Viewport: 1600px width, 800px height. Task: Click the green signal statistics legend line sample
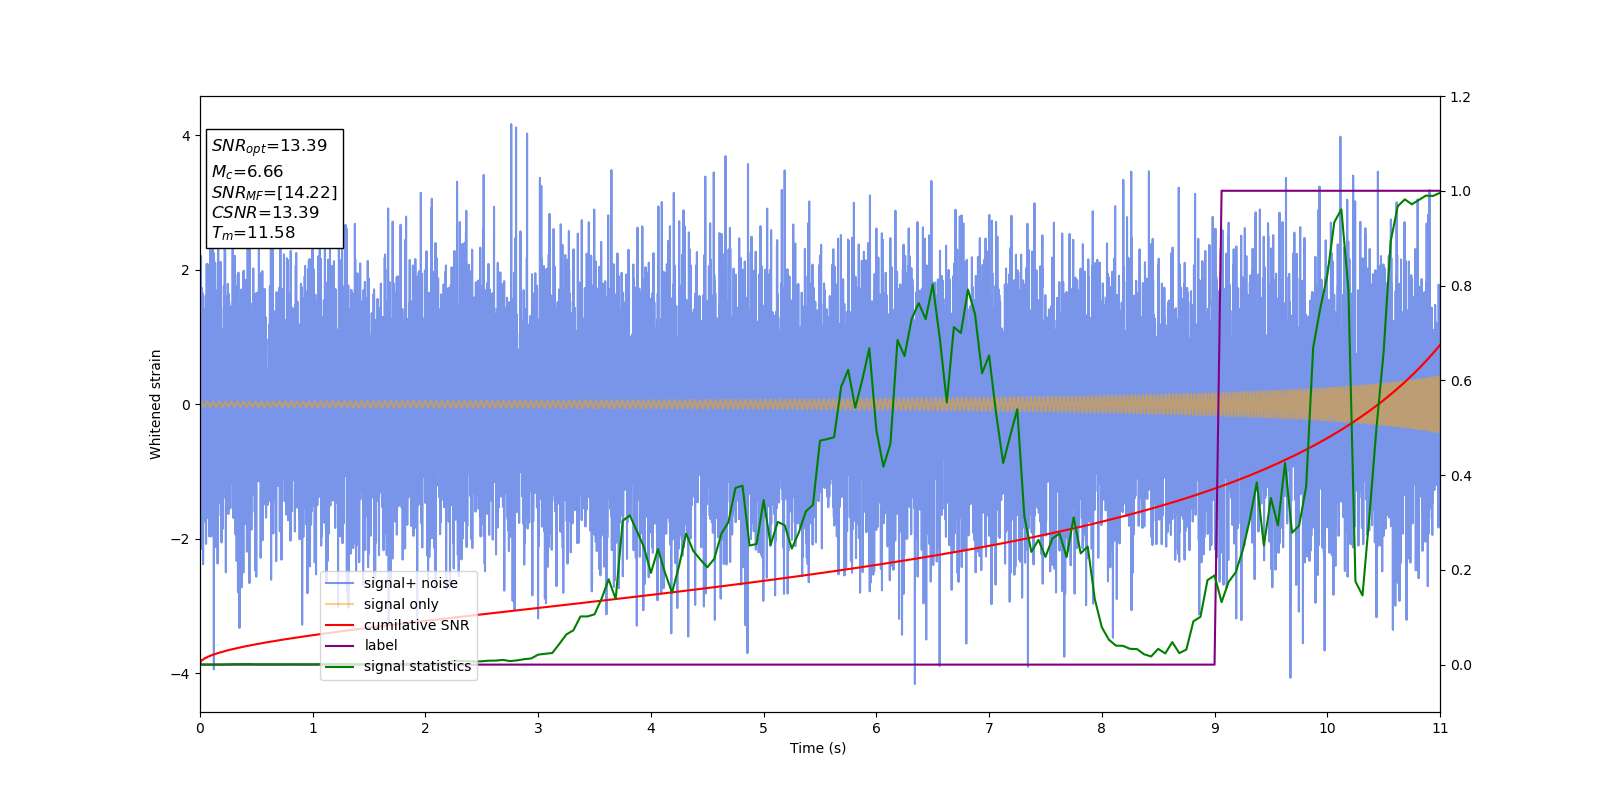point(340,667)
